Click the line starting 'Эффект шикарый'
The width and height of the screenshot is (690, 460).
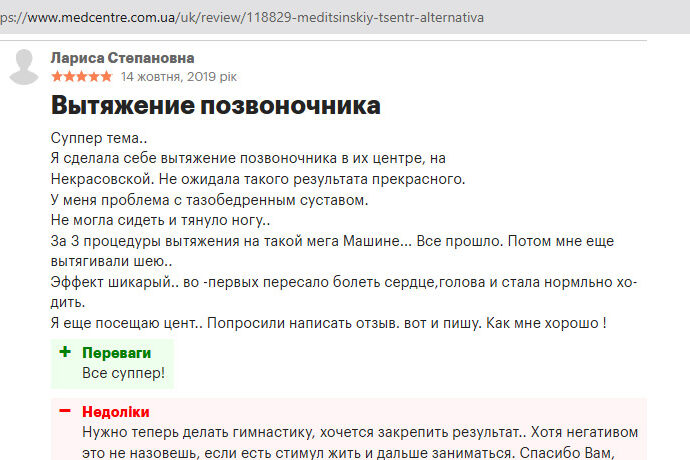coord(340,283)
